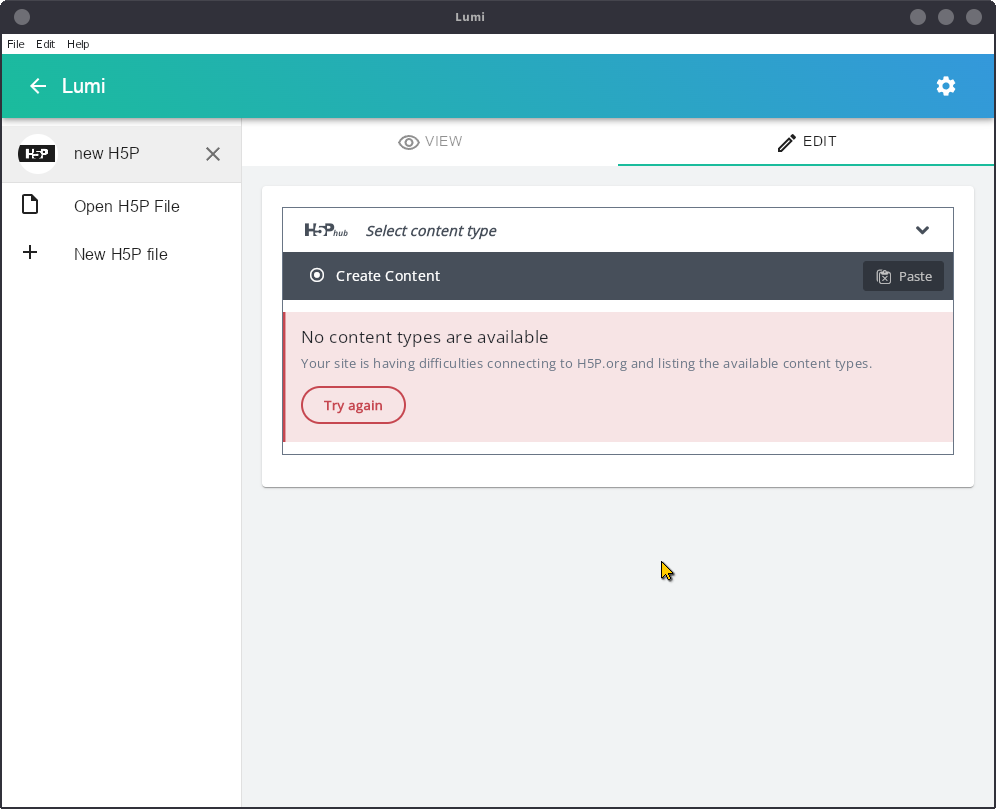This screenshot has width=996, height=809.
Task: Open the Edit menu in the menu bar
Action: [x=45, y=44]
